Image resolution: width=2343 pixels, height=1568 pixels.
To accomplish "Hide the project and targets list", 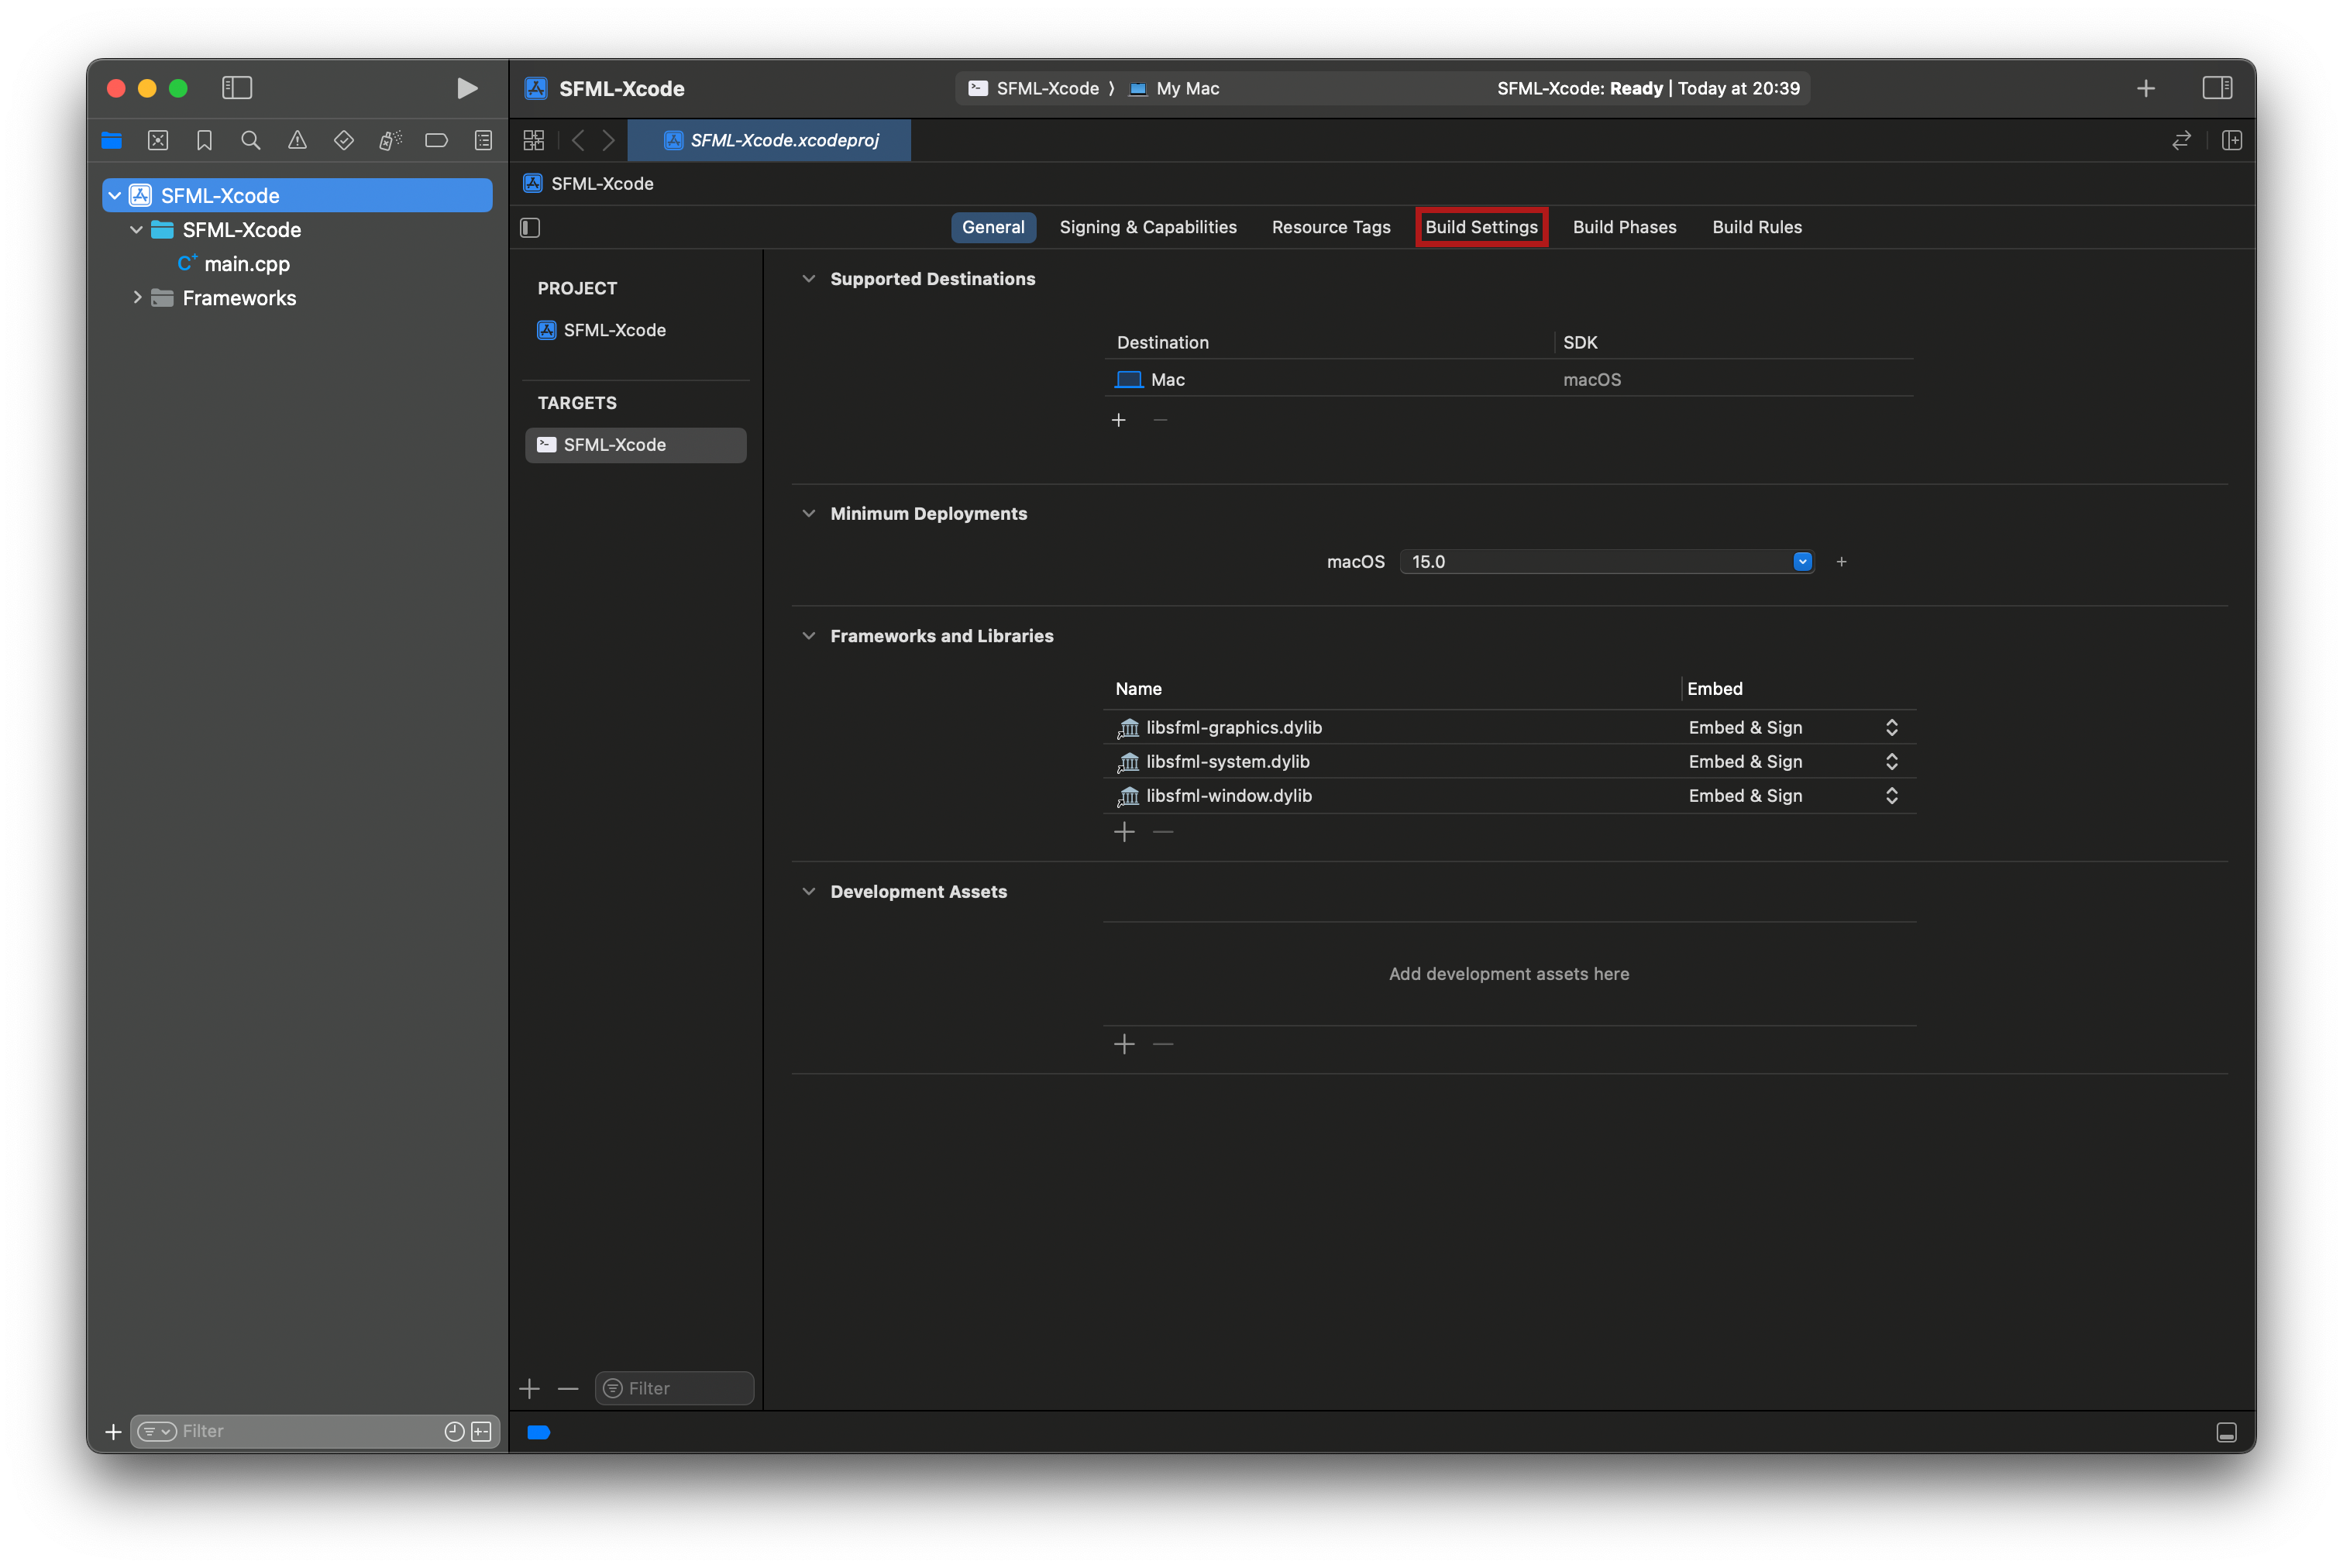I will click(x=530, y=228).
